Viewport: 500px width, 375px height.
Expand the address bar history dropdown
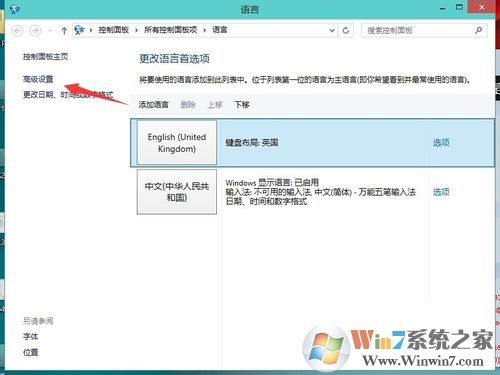(x=332, y=30)
